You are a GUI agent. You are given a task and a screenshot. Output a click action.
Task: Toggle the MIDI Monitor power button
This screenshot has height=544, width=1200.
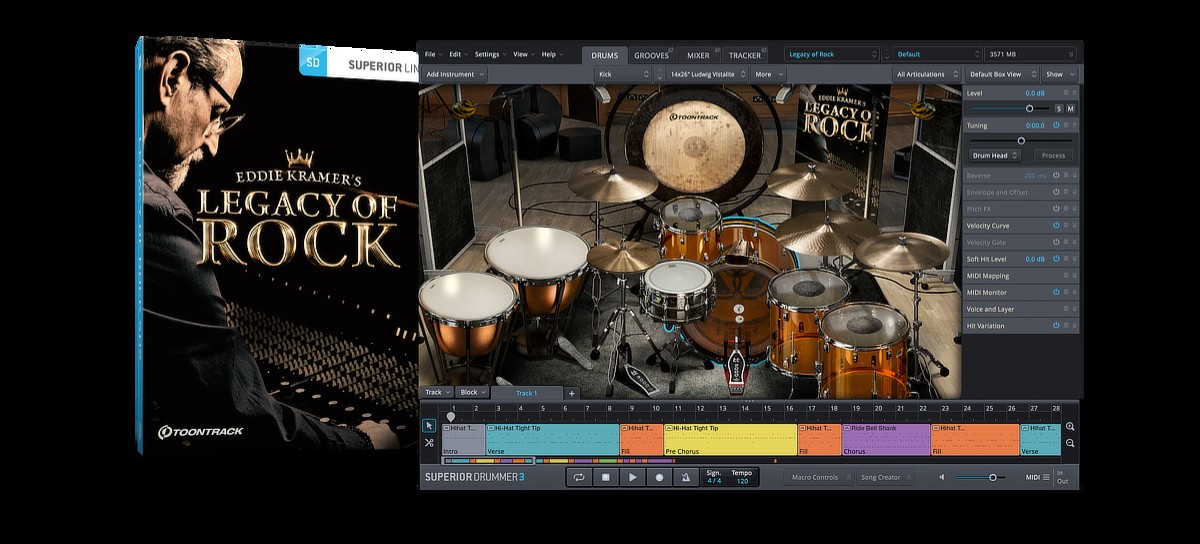[1056, 292]
